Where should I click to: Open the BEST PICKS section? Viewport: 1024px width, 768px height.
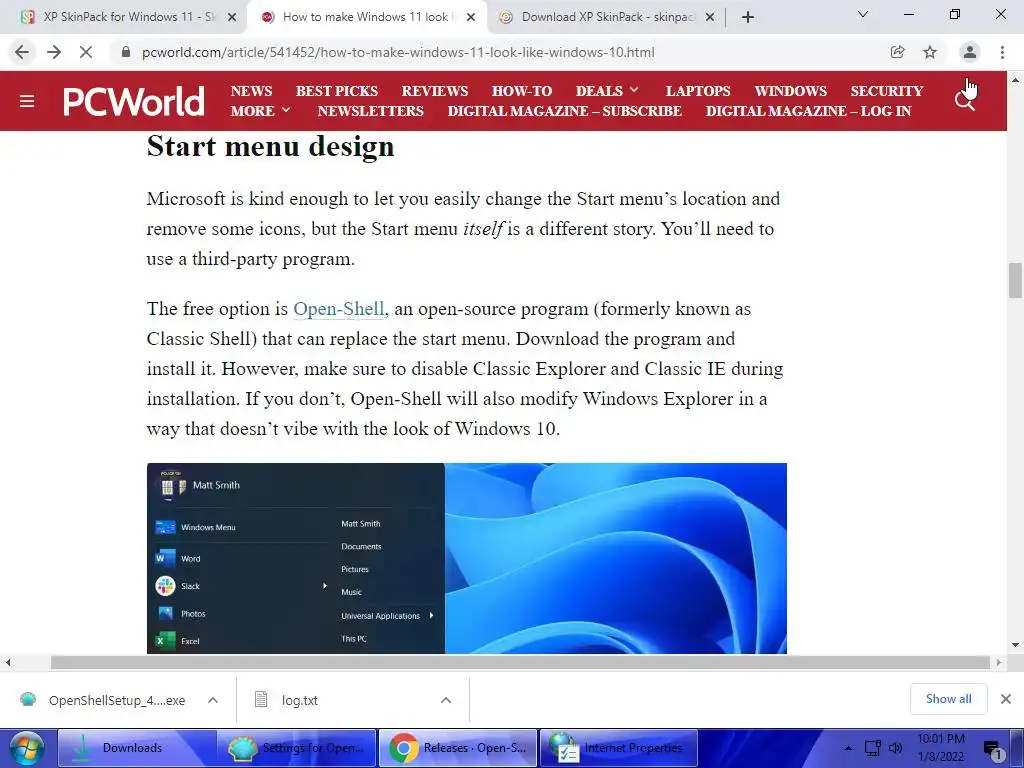(x=337, y=91)
